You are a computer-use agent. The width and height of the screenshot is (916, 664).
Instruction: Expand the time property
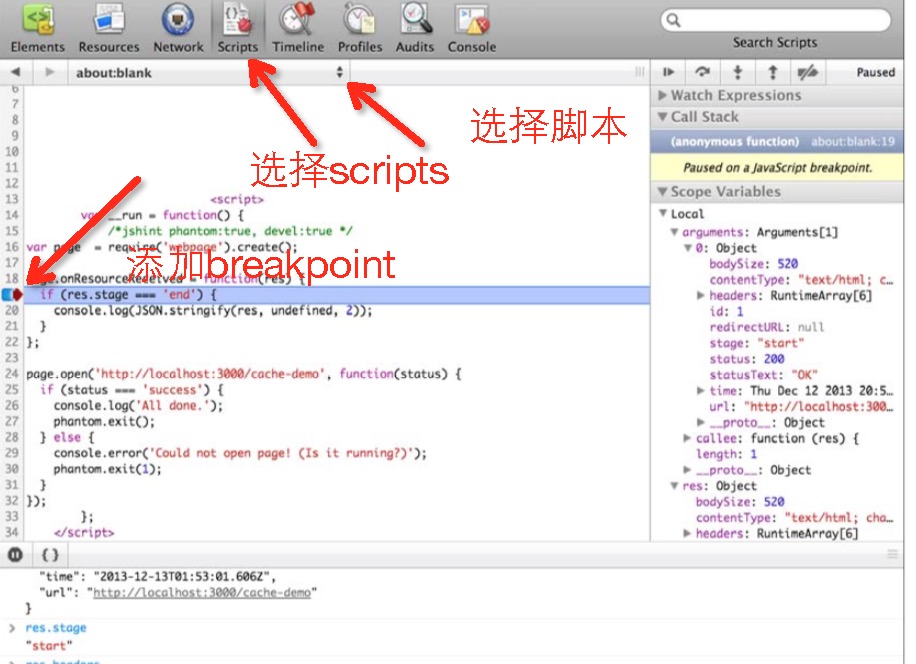point(701,391)
